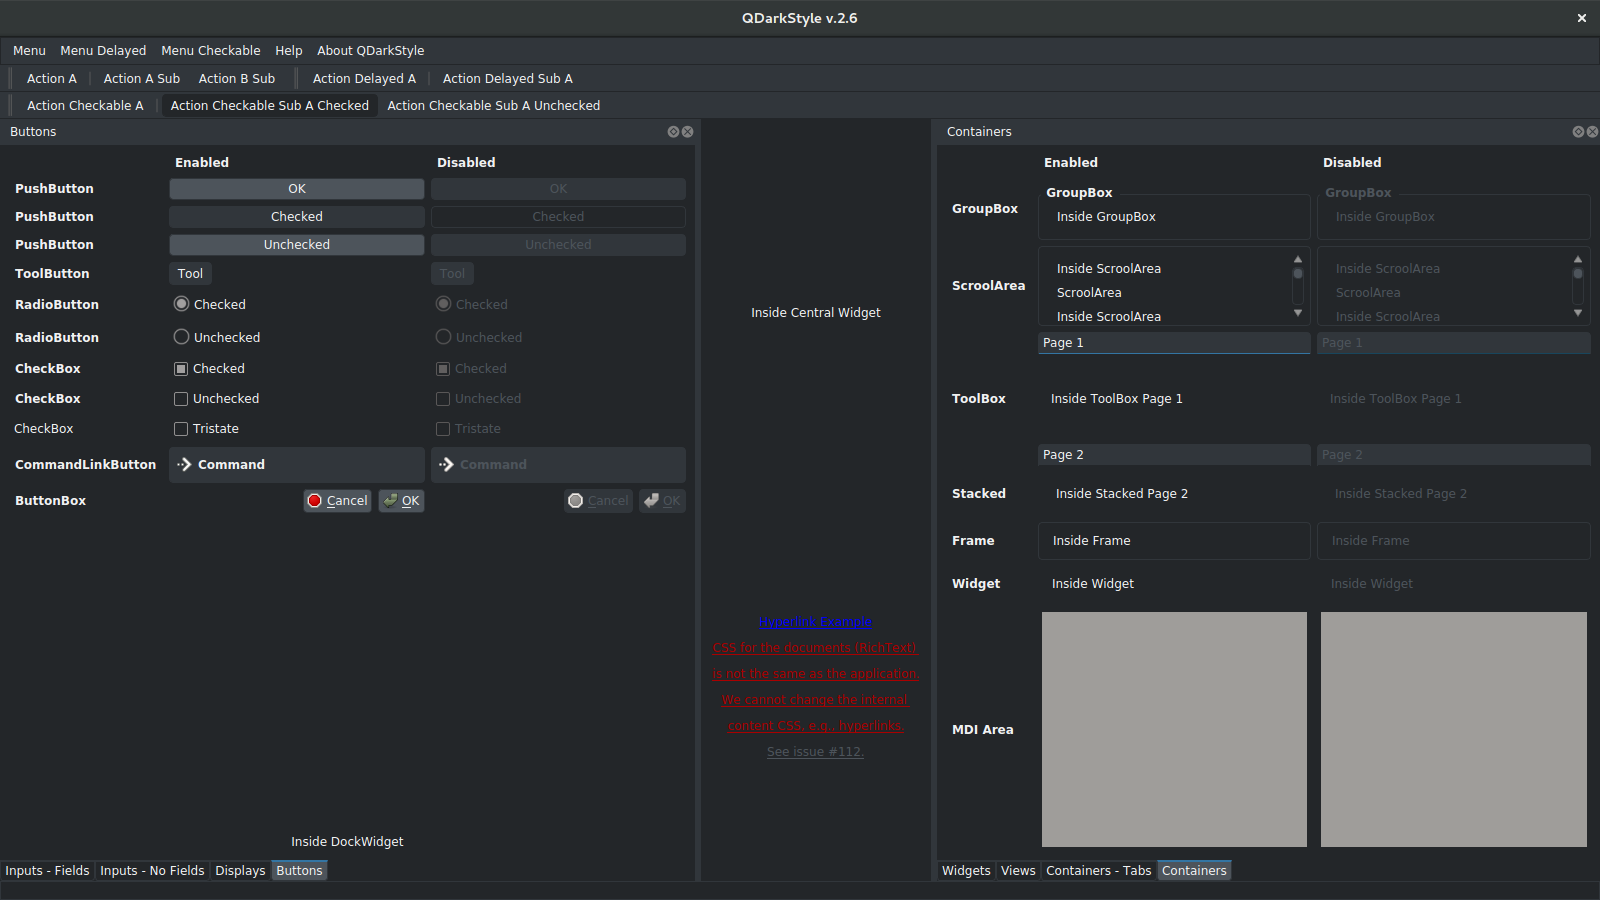Image resolution: width=1600 pixels, height=900 pixels.
Task: Click the enabled ScroolArea down arrow
Action: click(x=1298, y=313)
